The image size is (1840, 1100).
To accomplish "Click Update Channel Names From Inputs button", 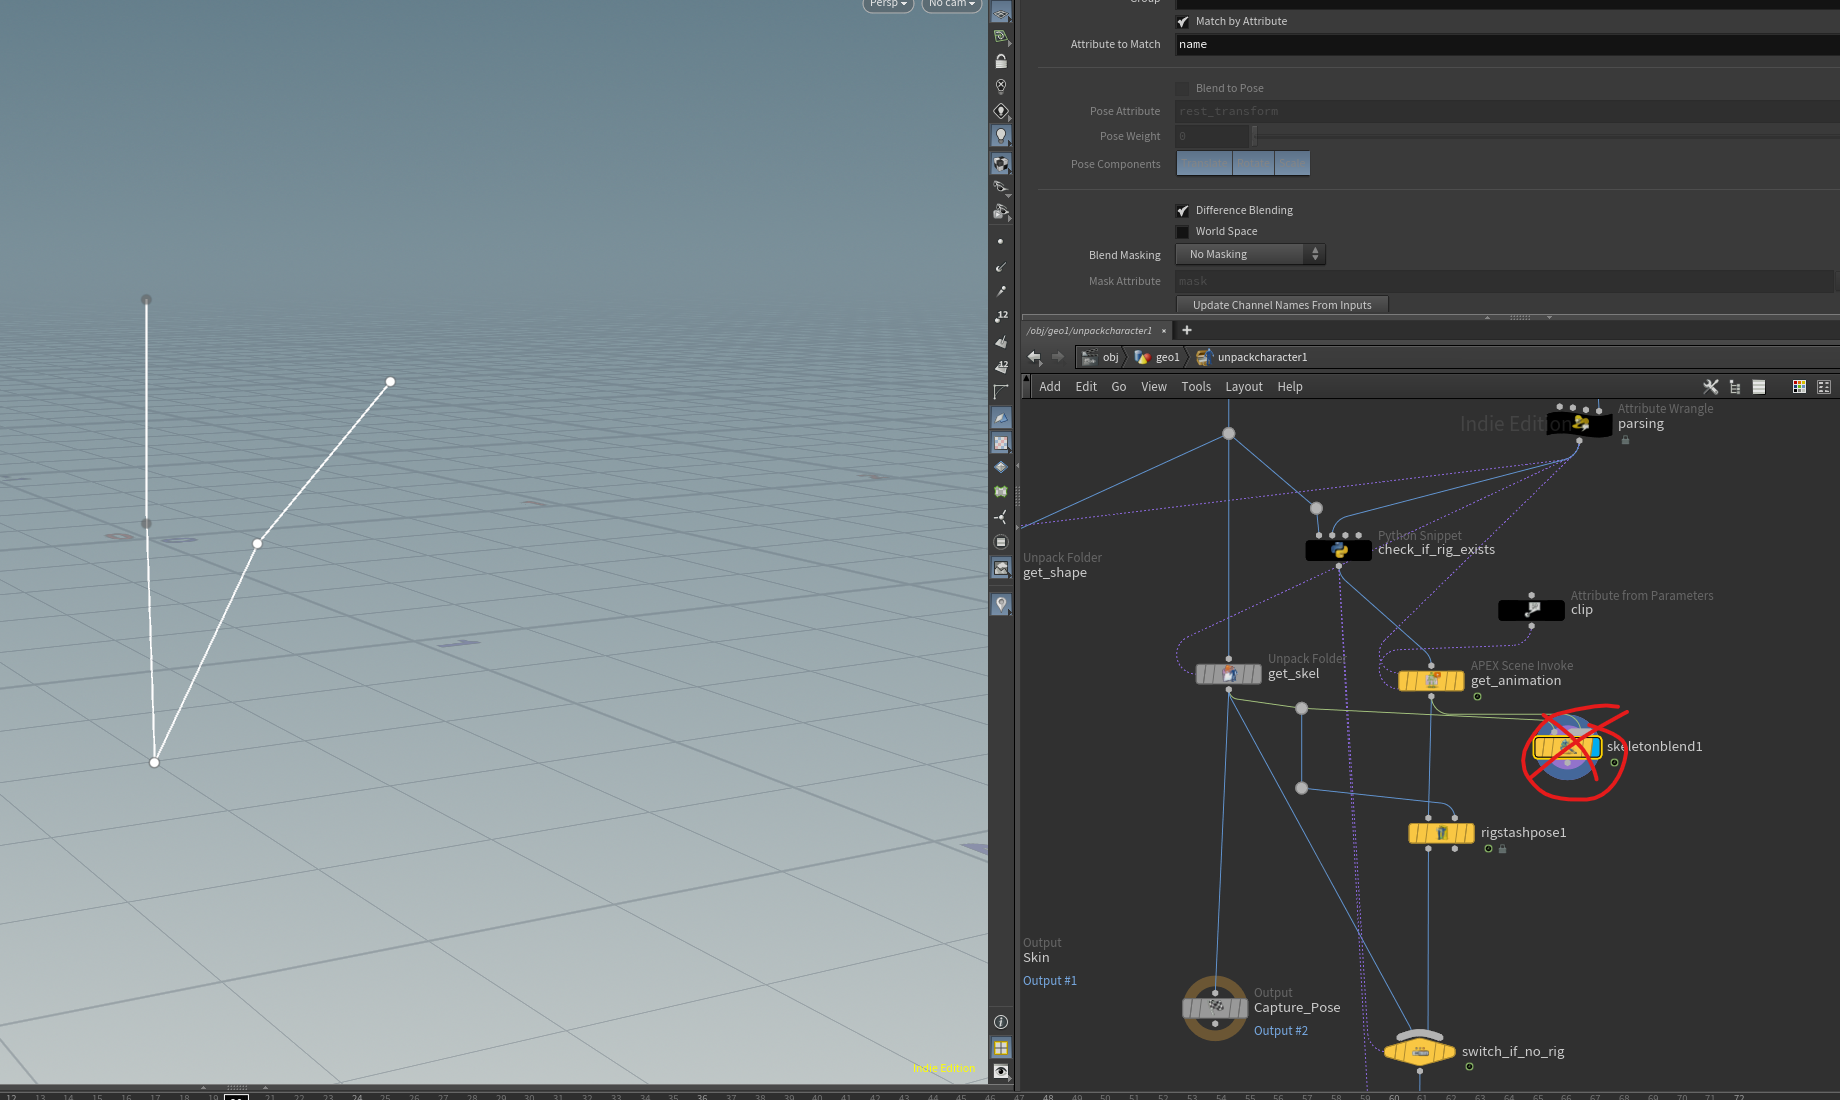I will pos(1281,305).
